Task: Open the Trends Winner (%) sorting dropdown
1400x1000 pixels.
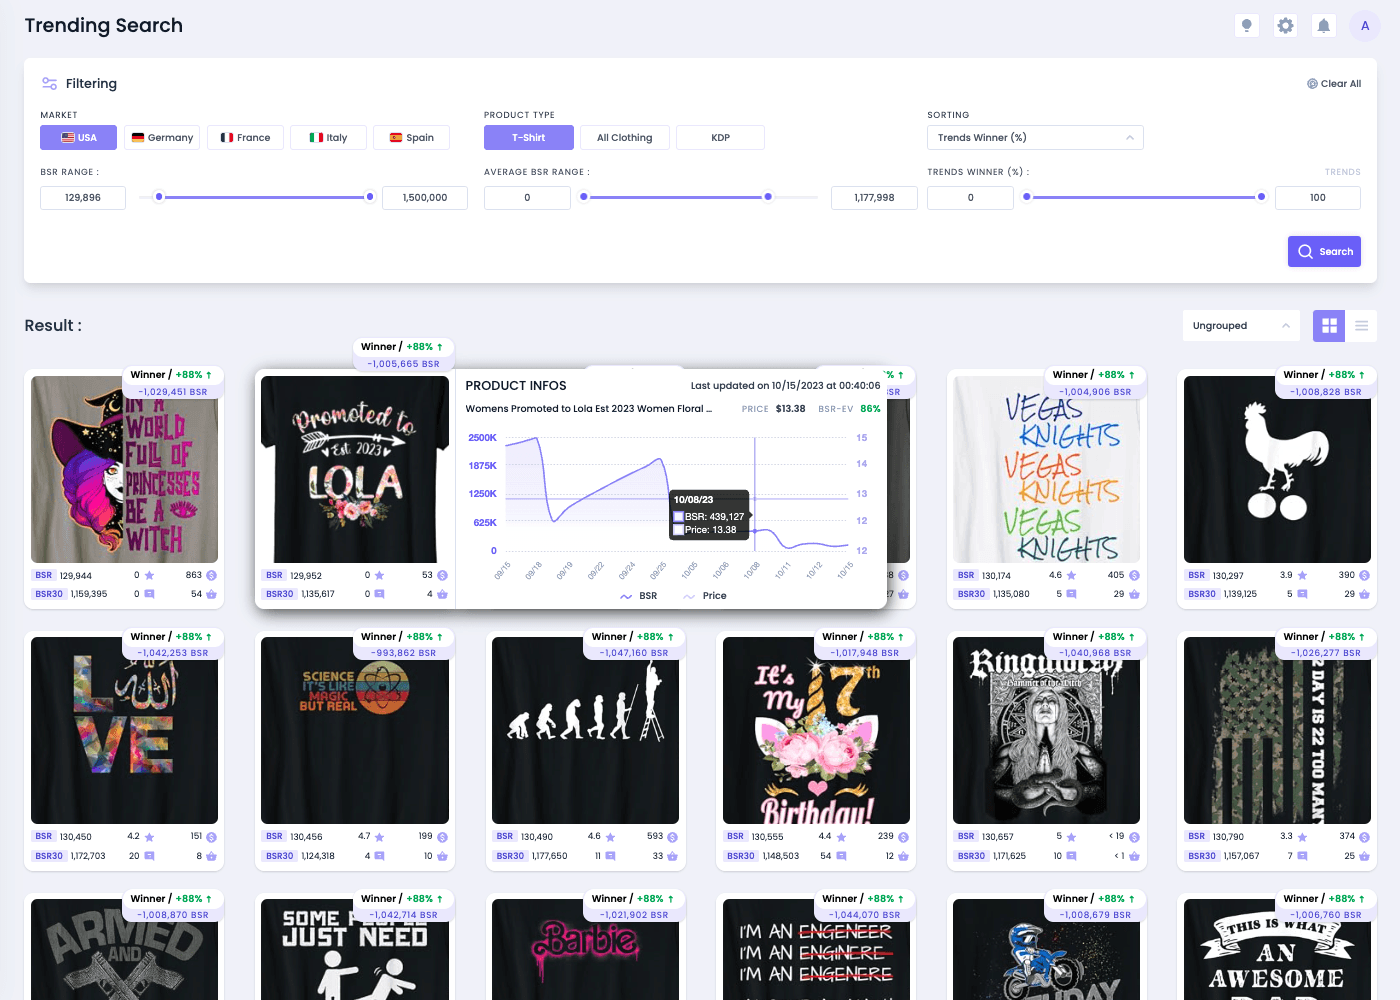Action: coord(1035,138)
